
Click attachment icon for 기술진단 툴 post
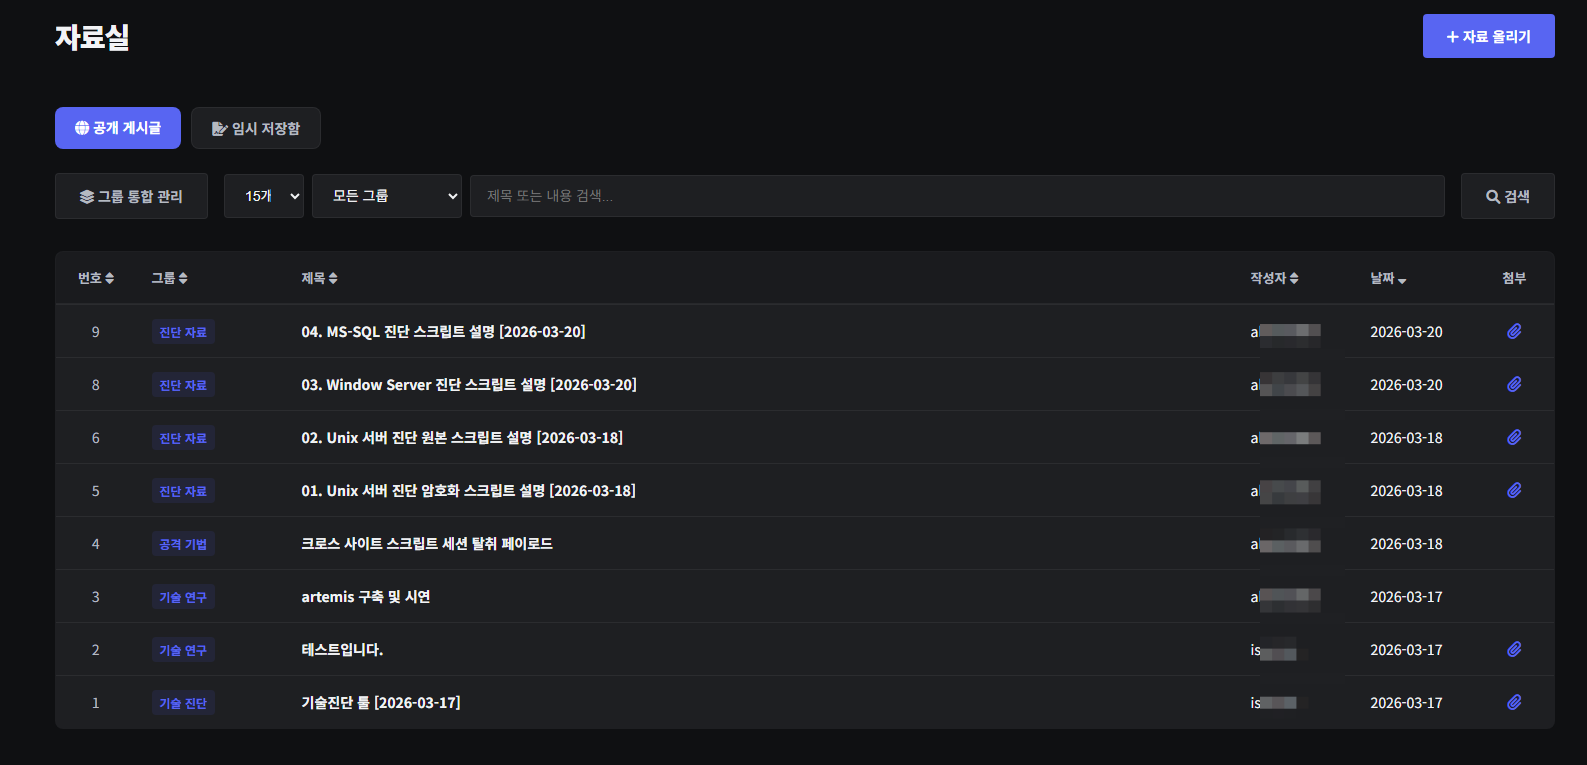1514,702
